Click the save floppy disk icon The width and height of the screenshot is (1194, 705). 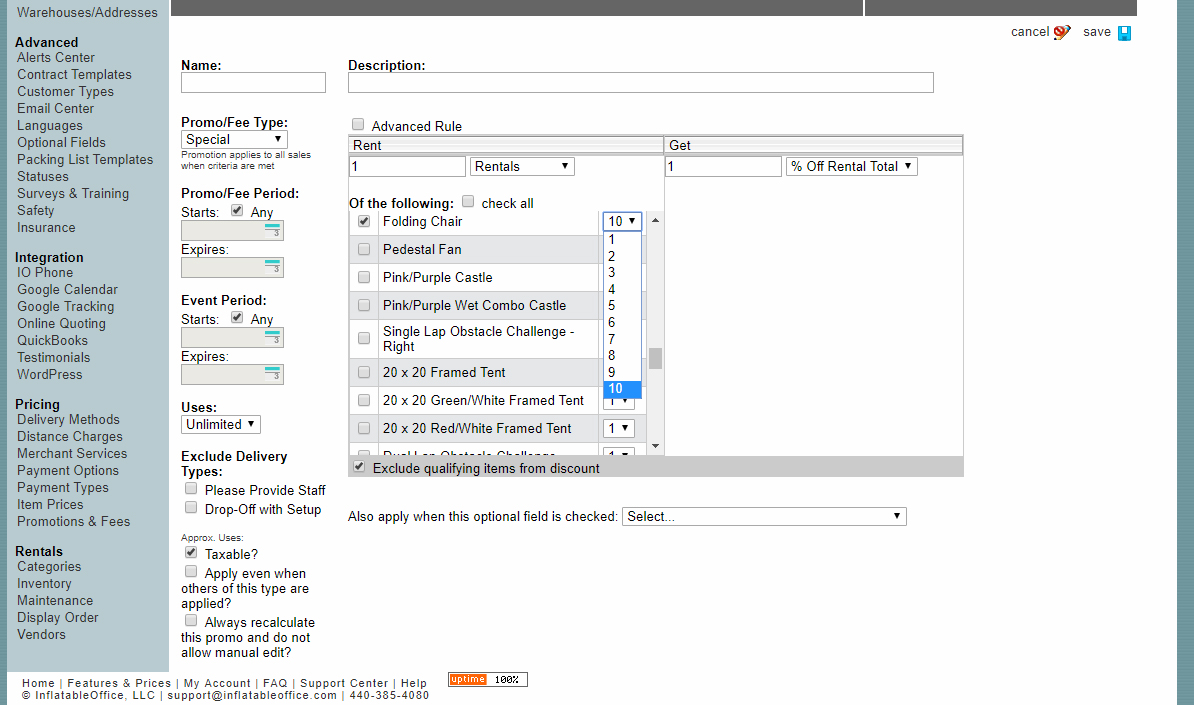coord(1124,33)
